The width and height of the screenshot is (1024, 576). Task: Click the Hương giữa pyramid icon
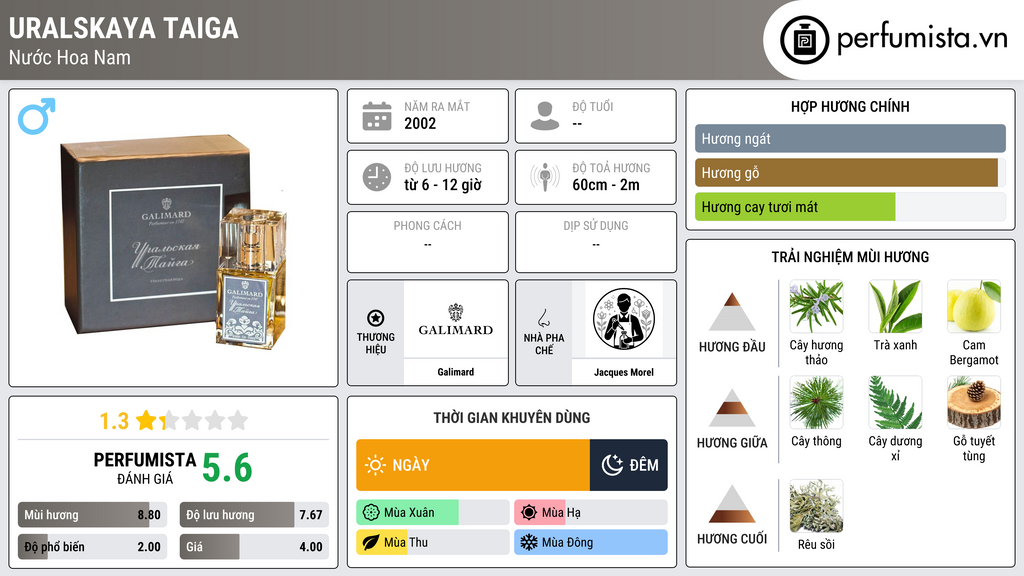732,408
